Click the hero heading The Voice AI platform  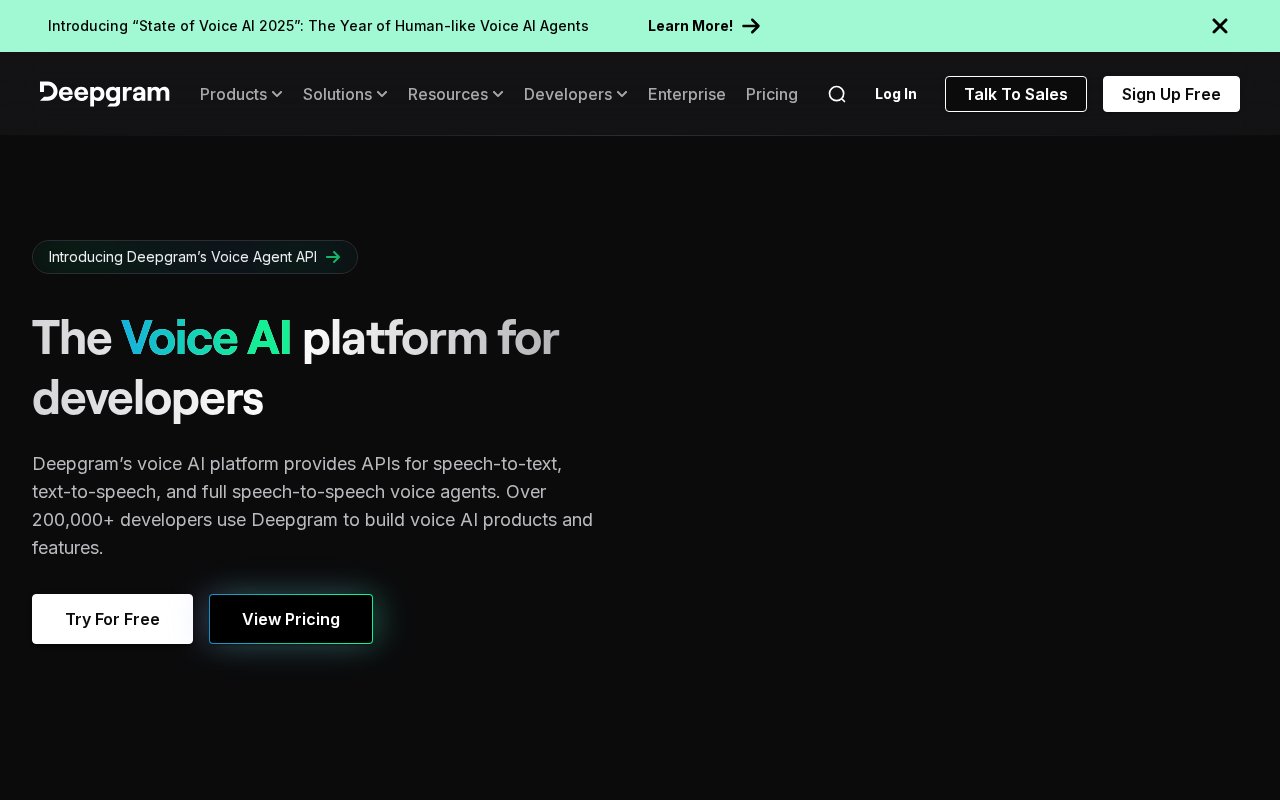[x=296, y=368]
